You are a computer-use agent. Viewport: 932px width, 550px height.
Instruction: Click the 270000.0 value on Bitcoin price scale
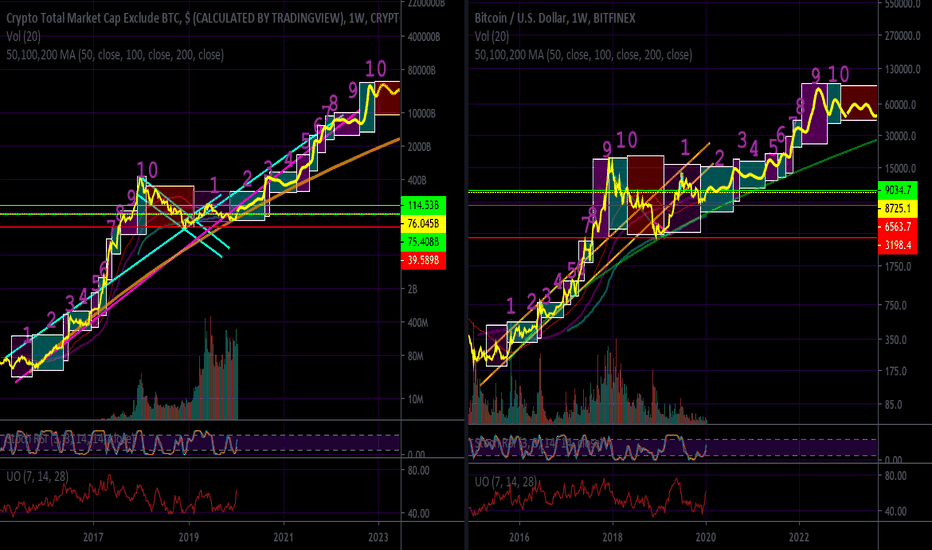click(x=902, y=36)
